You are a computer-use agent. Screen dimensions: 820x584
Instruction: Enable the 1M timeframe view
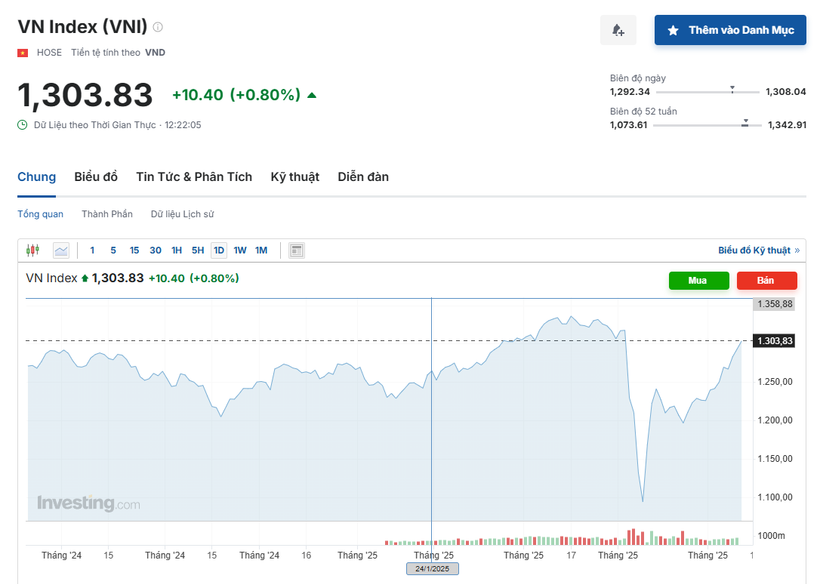(x=261, y=250)
